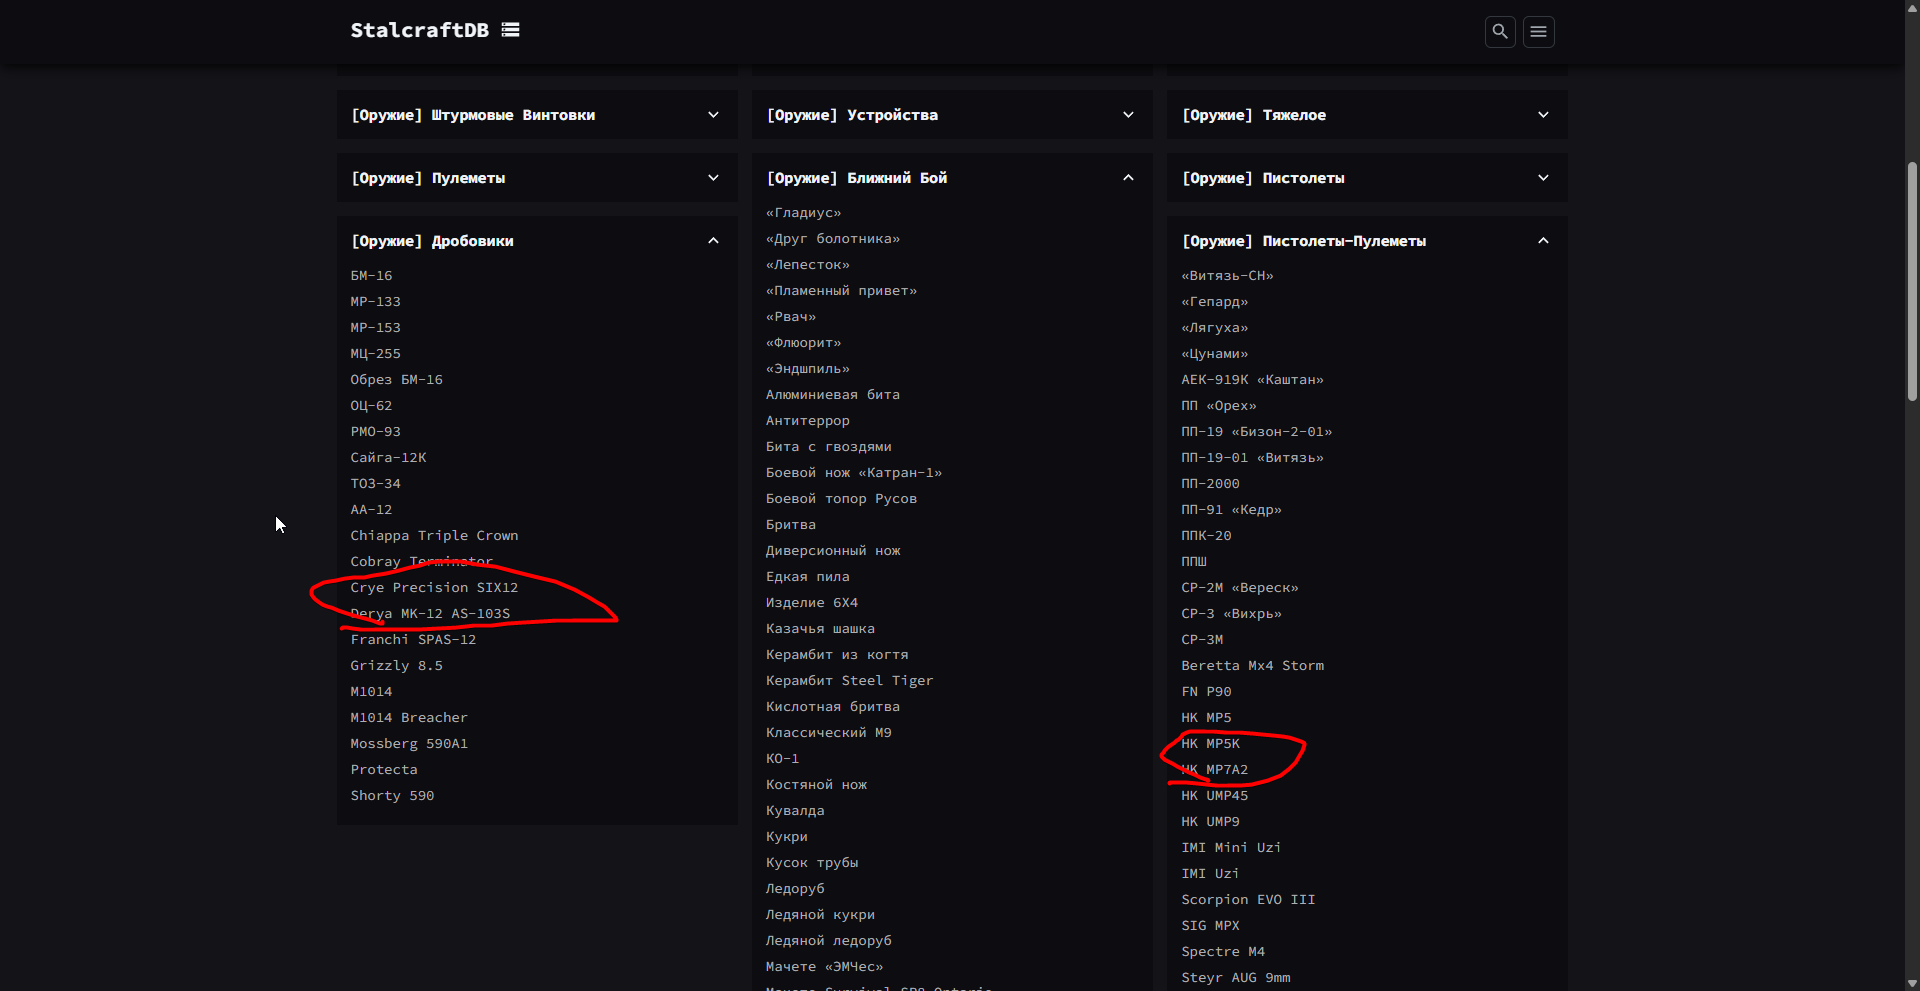Screen dimensions: 1920x991
Task: Open Steyr AUG 9mm entry
Action: point(1235,977)
